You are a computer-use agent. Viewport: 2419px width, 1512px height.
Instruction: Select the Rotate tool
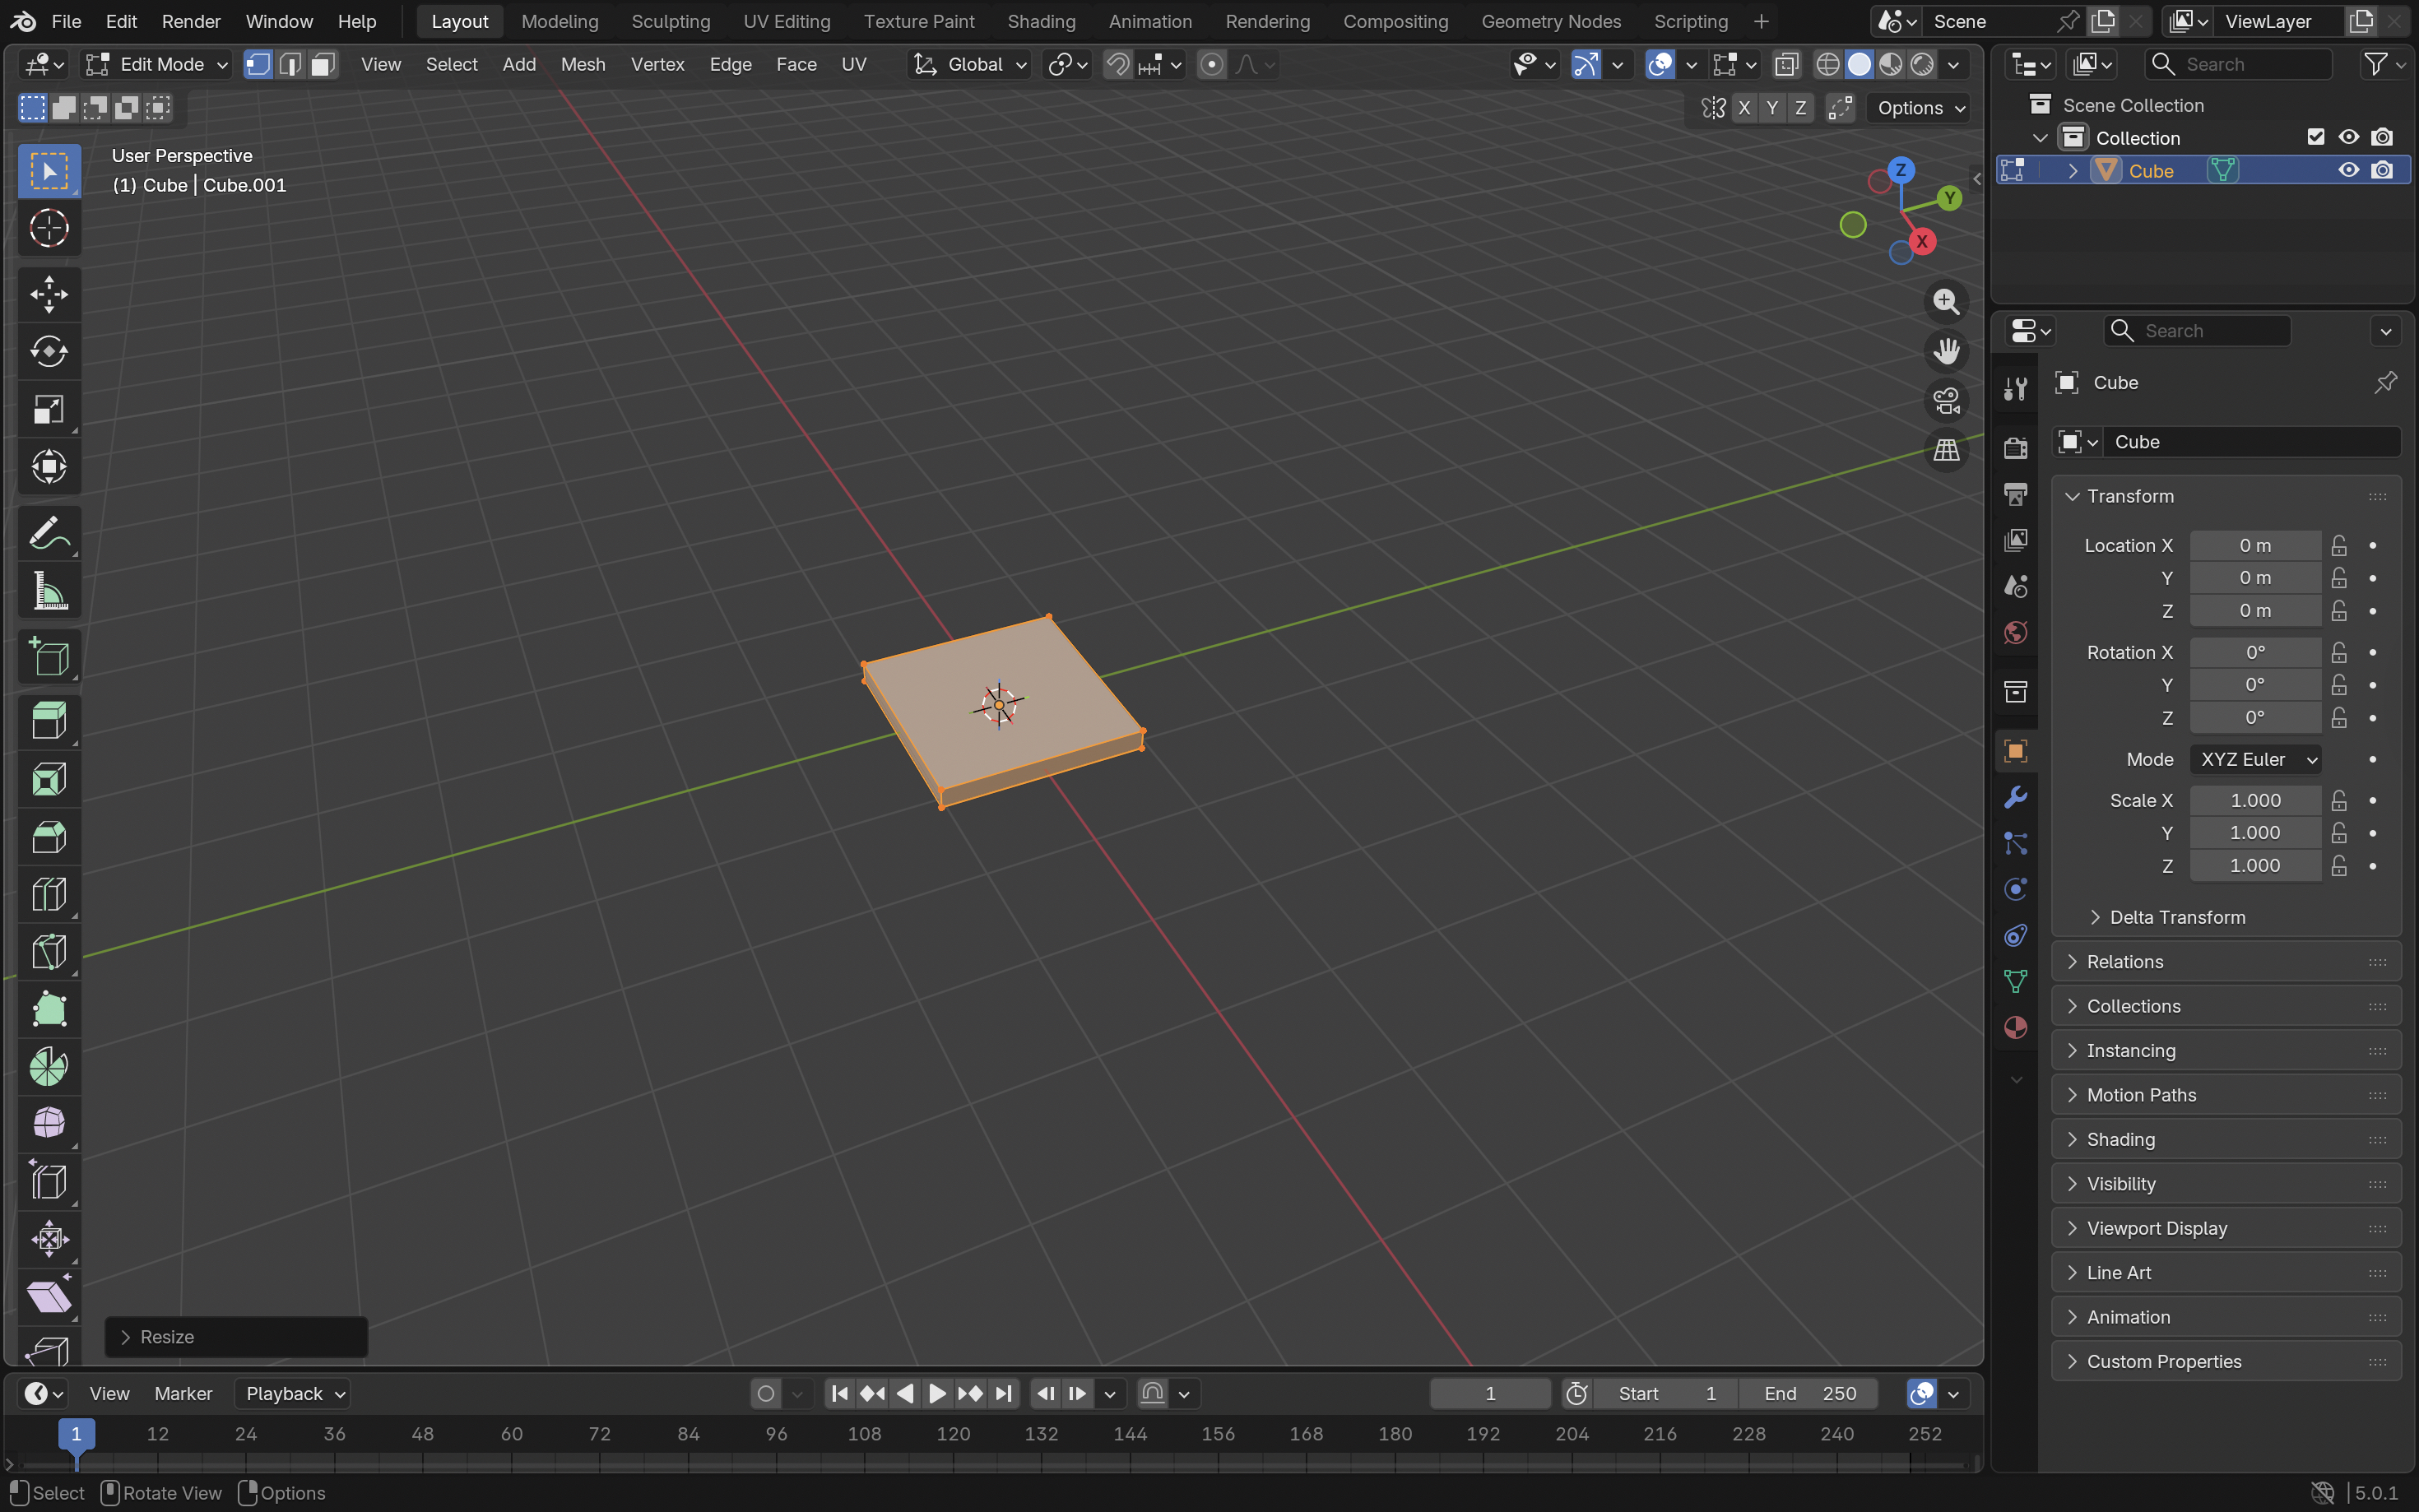coord(48,352)
